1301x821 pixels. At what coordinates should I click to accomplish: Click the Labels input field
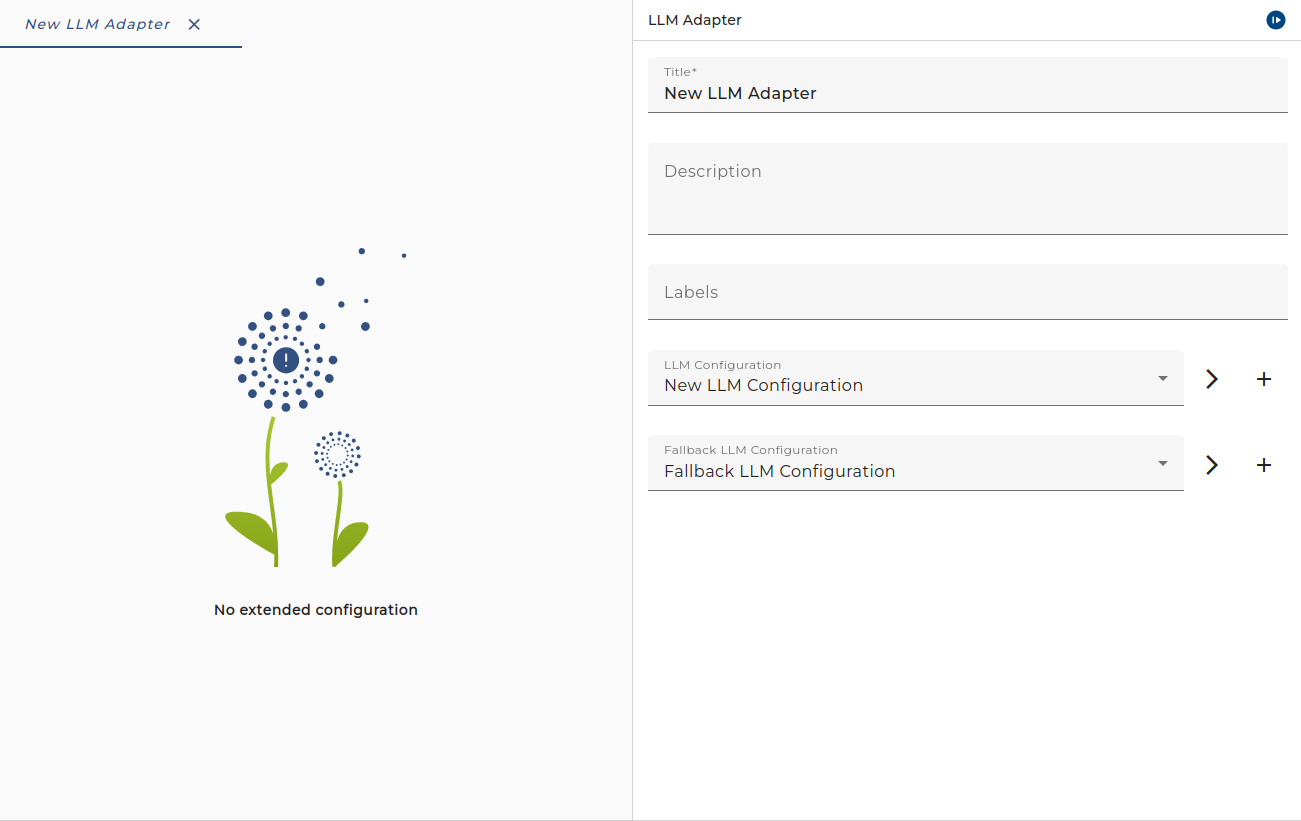click(968, 292)
